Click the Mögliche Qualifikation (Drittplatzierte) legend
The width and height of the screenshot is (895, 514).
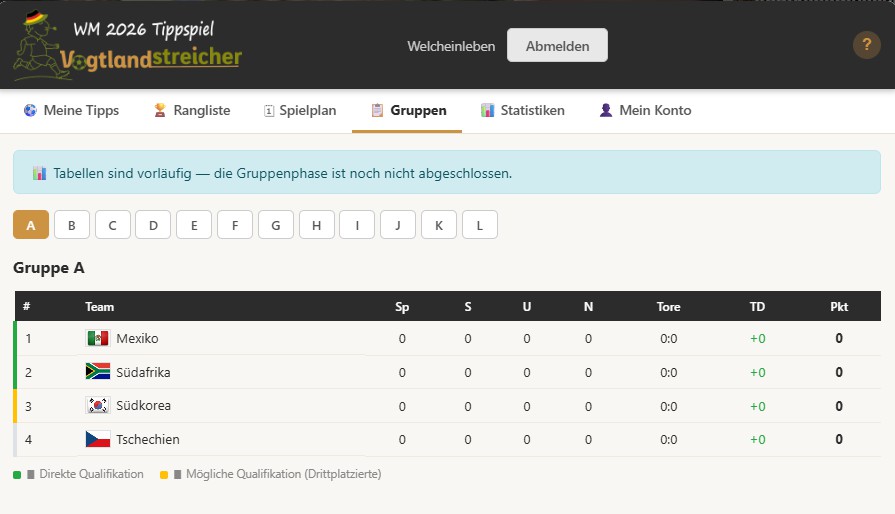point(284,474)
